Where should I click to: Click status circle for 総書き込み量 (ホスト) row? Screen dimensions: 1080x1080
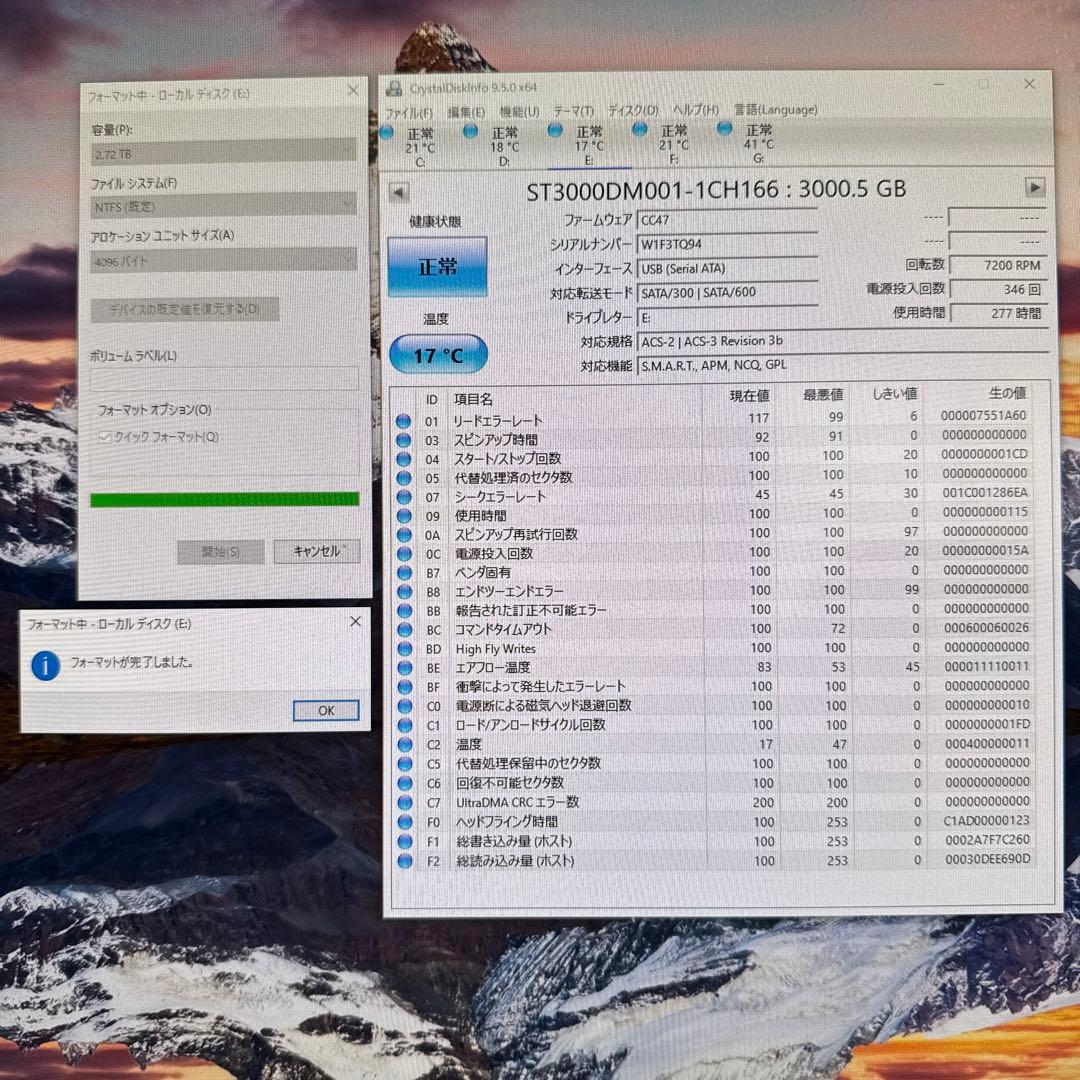(405, 841)
